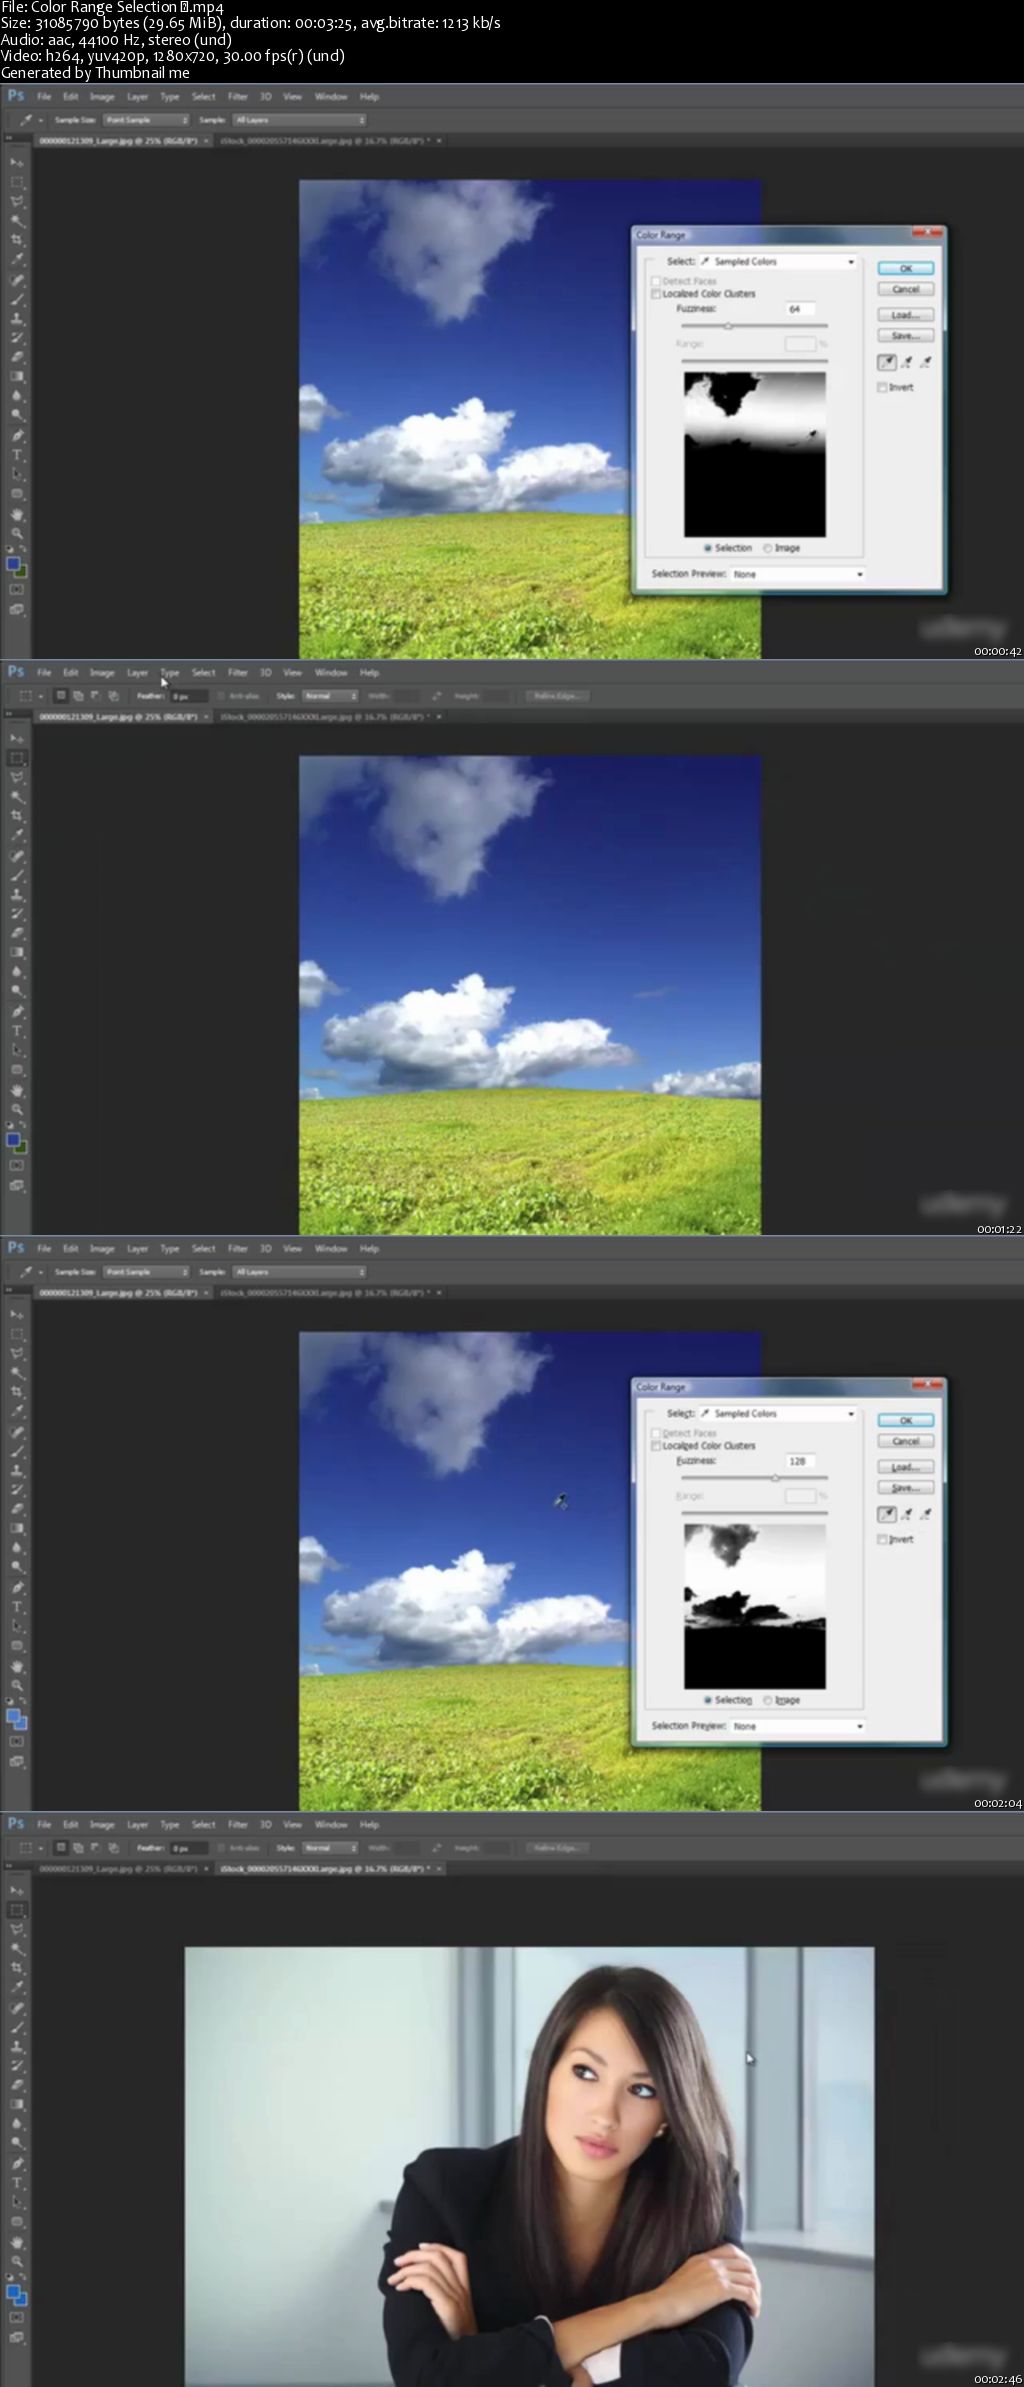Select the Gradient tool in the 00:01:22 frame
Screen dimensions: 1024x2387
[17, 953]
